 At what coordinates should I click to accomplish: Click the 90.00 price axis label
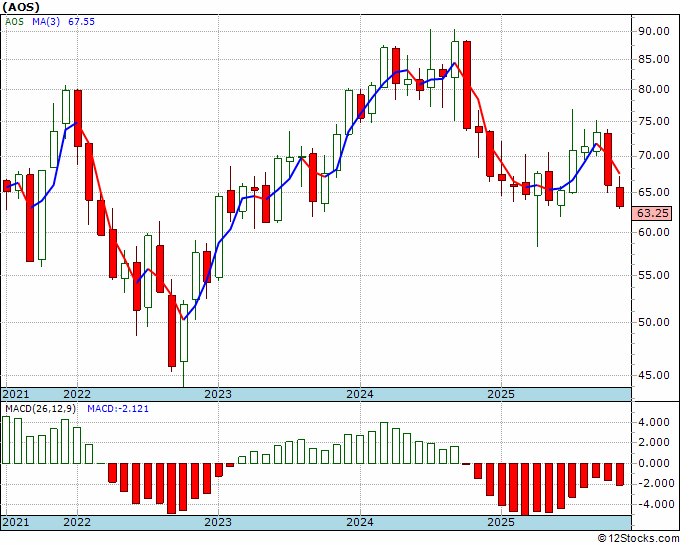click(x=654, y=31)
